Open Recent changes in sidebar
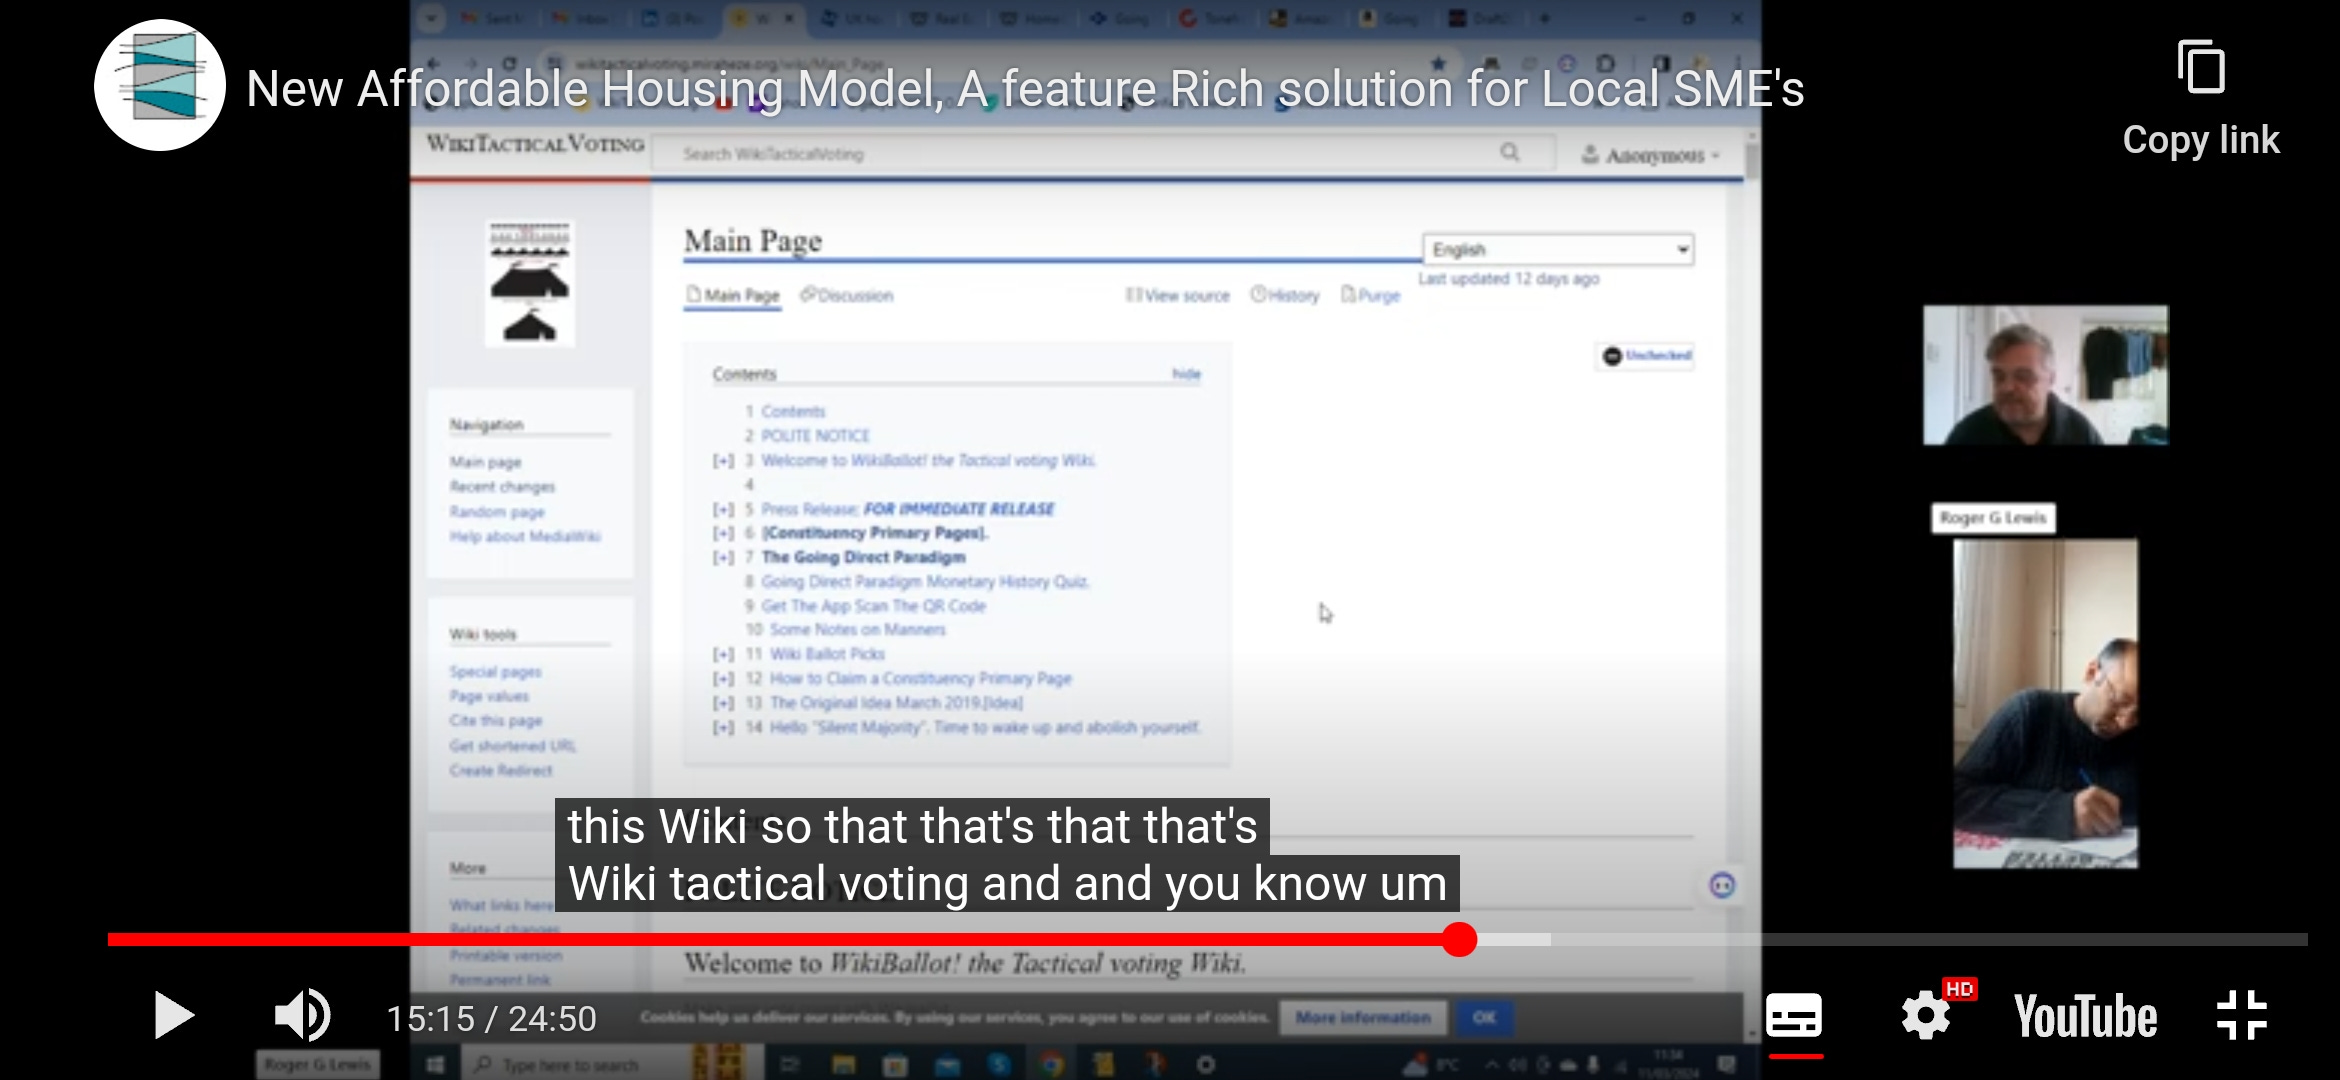Screen dimensions: 2340x1080 (x=502, y=487)
